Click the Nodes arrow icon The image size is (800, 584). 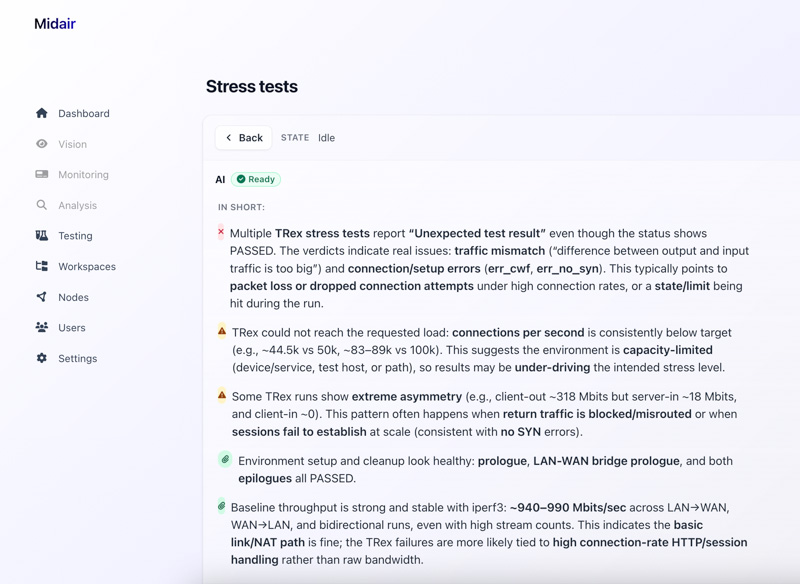(42, 297)
